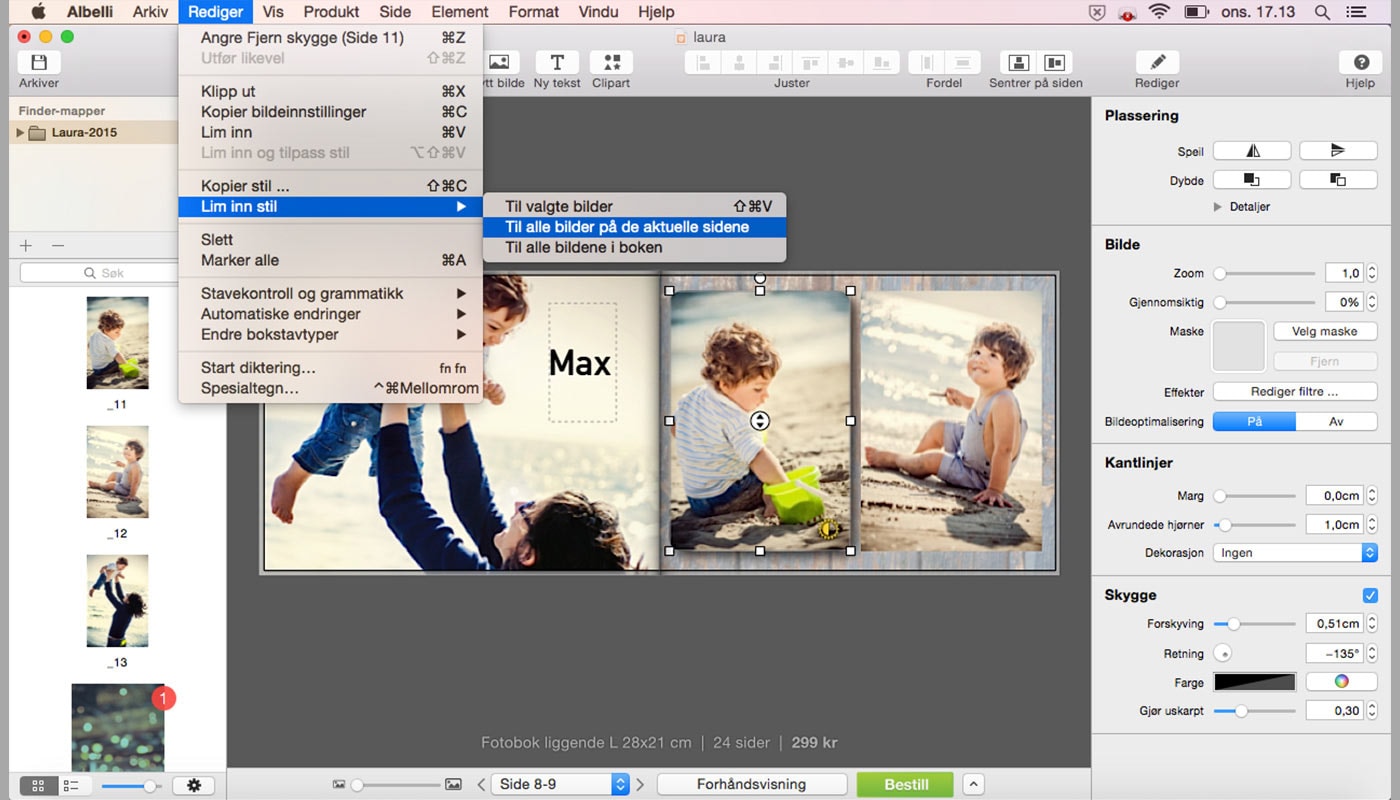Click the Arkiver save icon
The height and width of the screenshot is (800, 1400).
39,63
